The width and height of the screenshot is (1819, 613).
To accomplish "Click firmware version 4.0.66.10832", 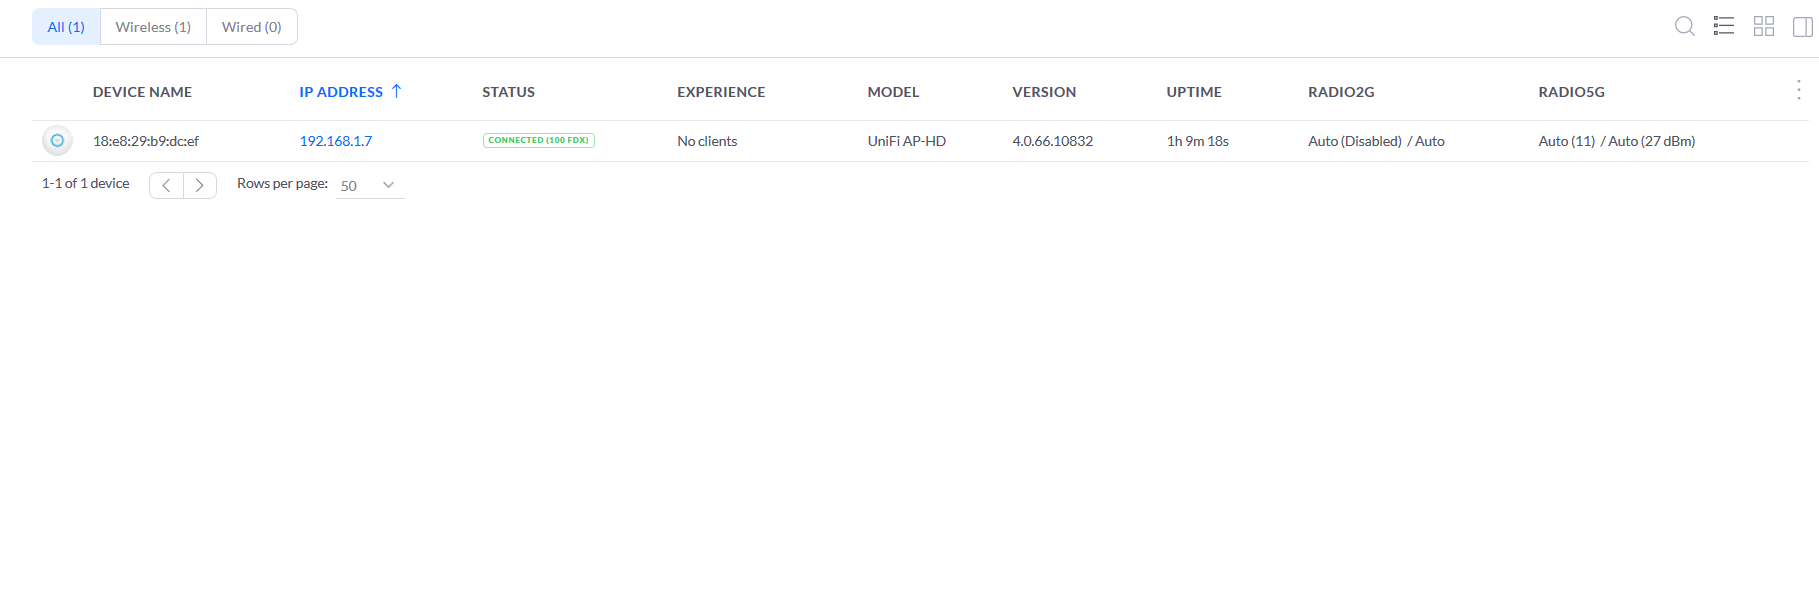I will 1052,141.
